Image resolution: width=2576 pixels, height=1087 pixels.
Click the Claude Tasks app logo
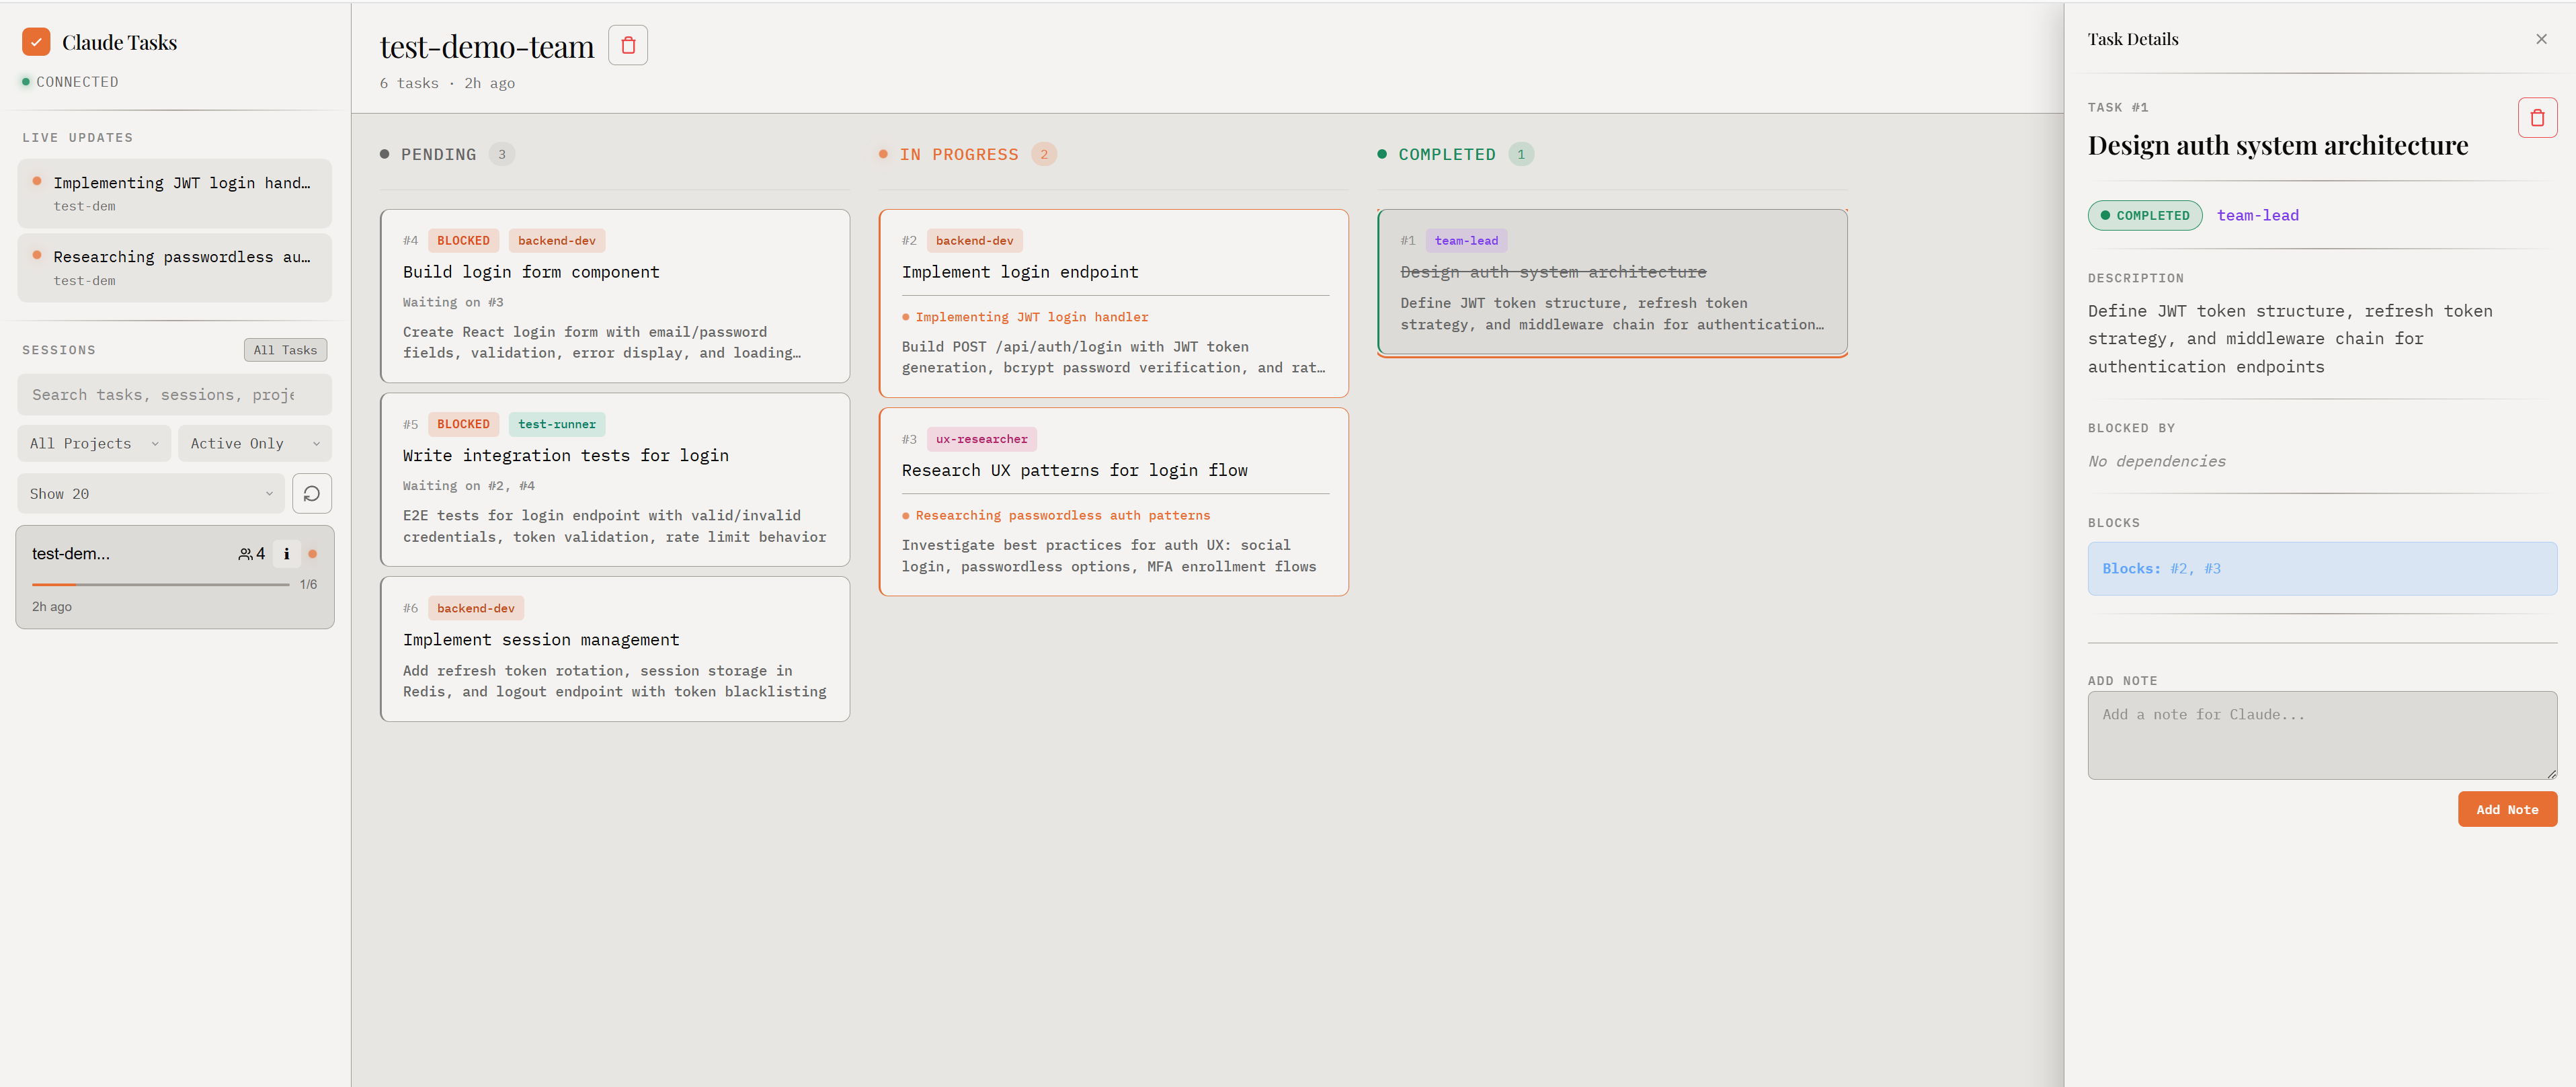pyautogui.click(x=36, y=42)
